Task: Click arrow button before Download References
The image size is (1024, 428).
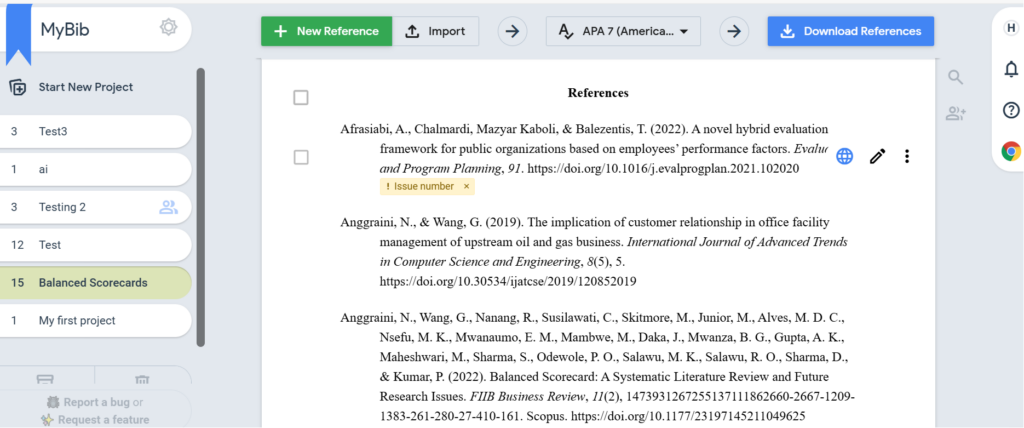Action: pyautogui.click(x=735, y=31)
